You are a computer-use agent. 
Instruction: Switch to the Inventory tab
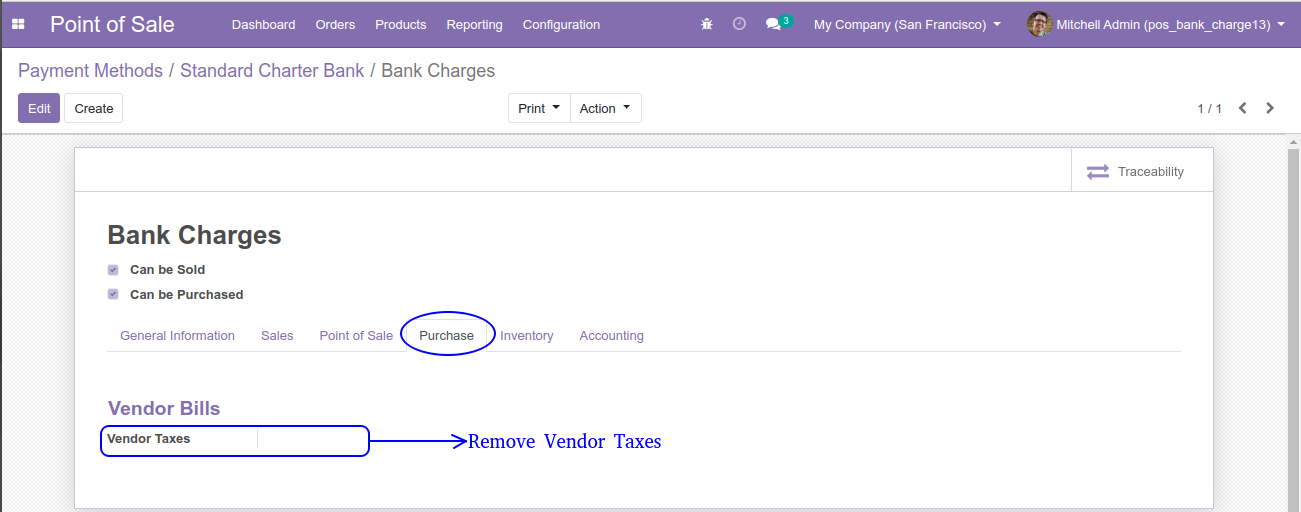(527, 336)
